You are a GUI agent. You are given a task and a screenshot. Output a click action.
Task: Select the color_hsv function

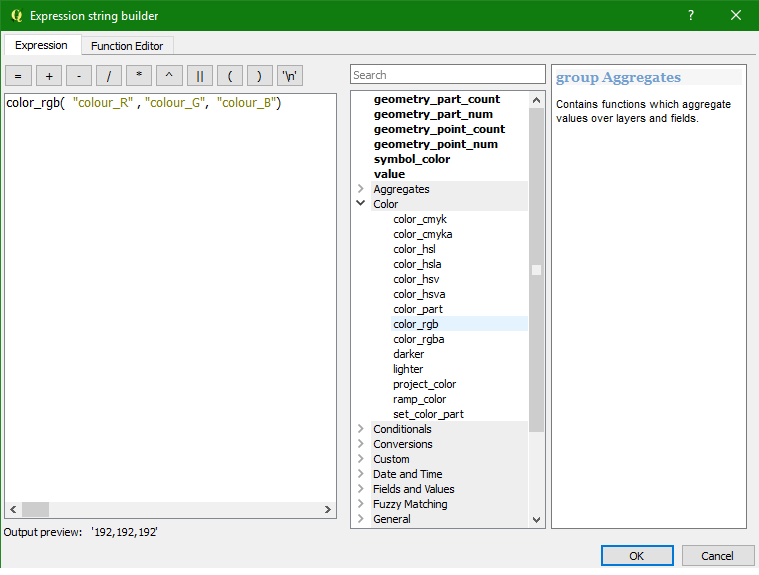416,279
